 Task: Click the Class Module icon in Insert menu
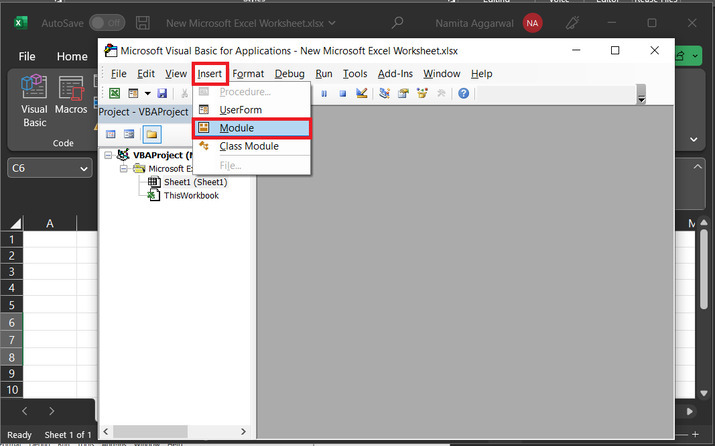coord(204,146)
